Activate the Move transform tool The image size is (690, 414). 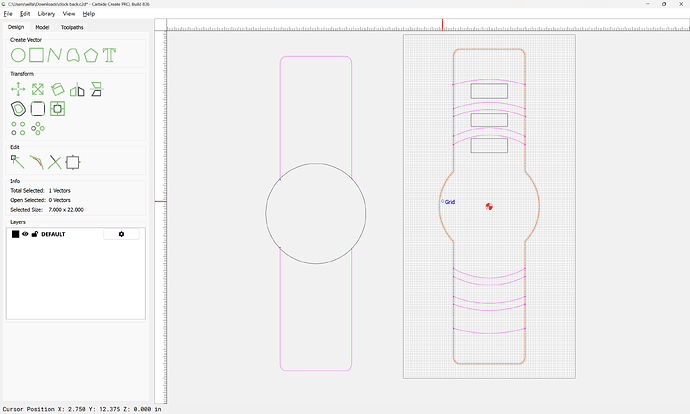18,89
